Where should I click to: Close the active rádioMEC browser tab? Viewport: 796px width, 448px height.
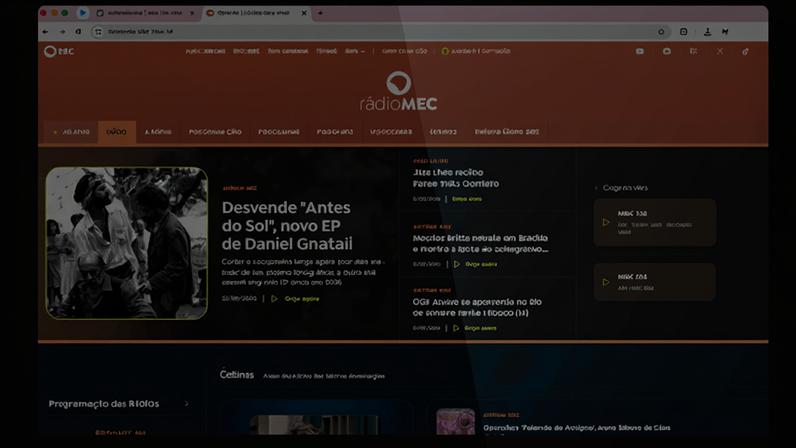pyautogui.click(x=304, y=13)
